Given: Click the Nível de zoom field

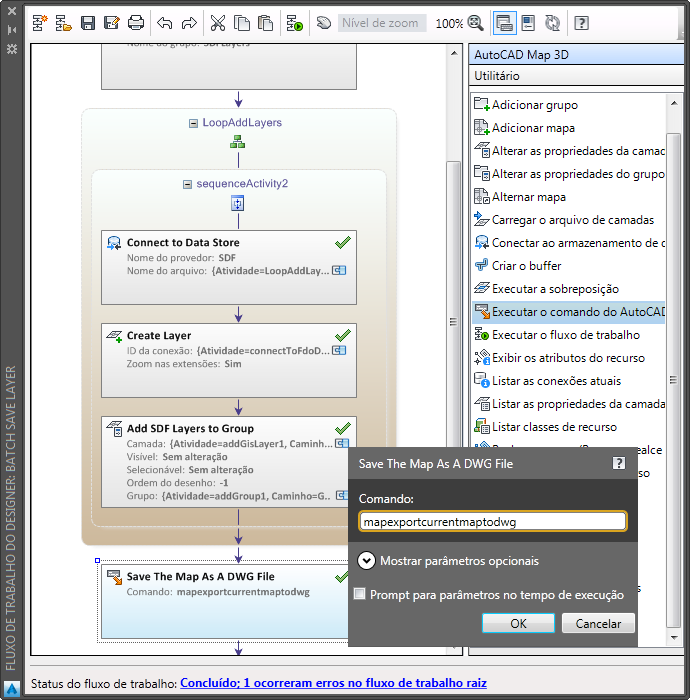Looking at the screenshot, I should [x=382, y=23].
